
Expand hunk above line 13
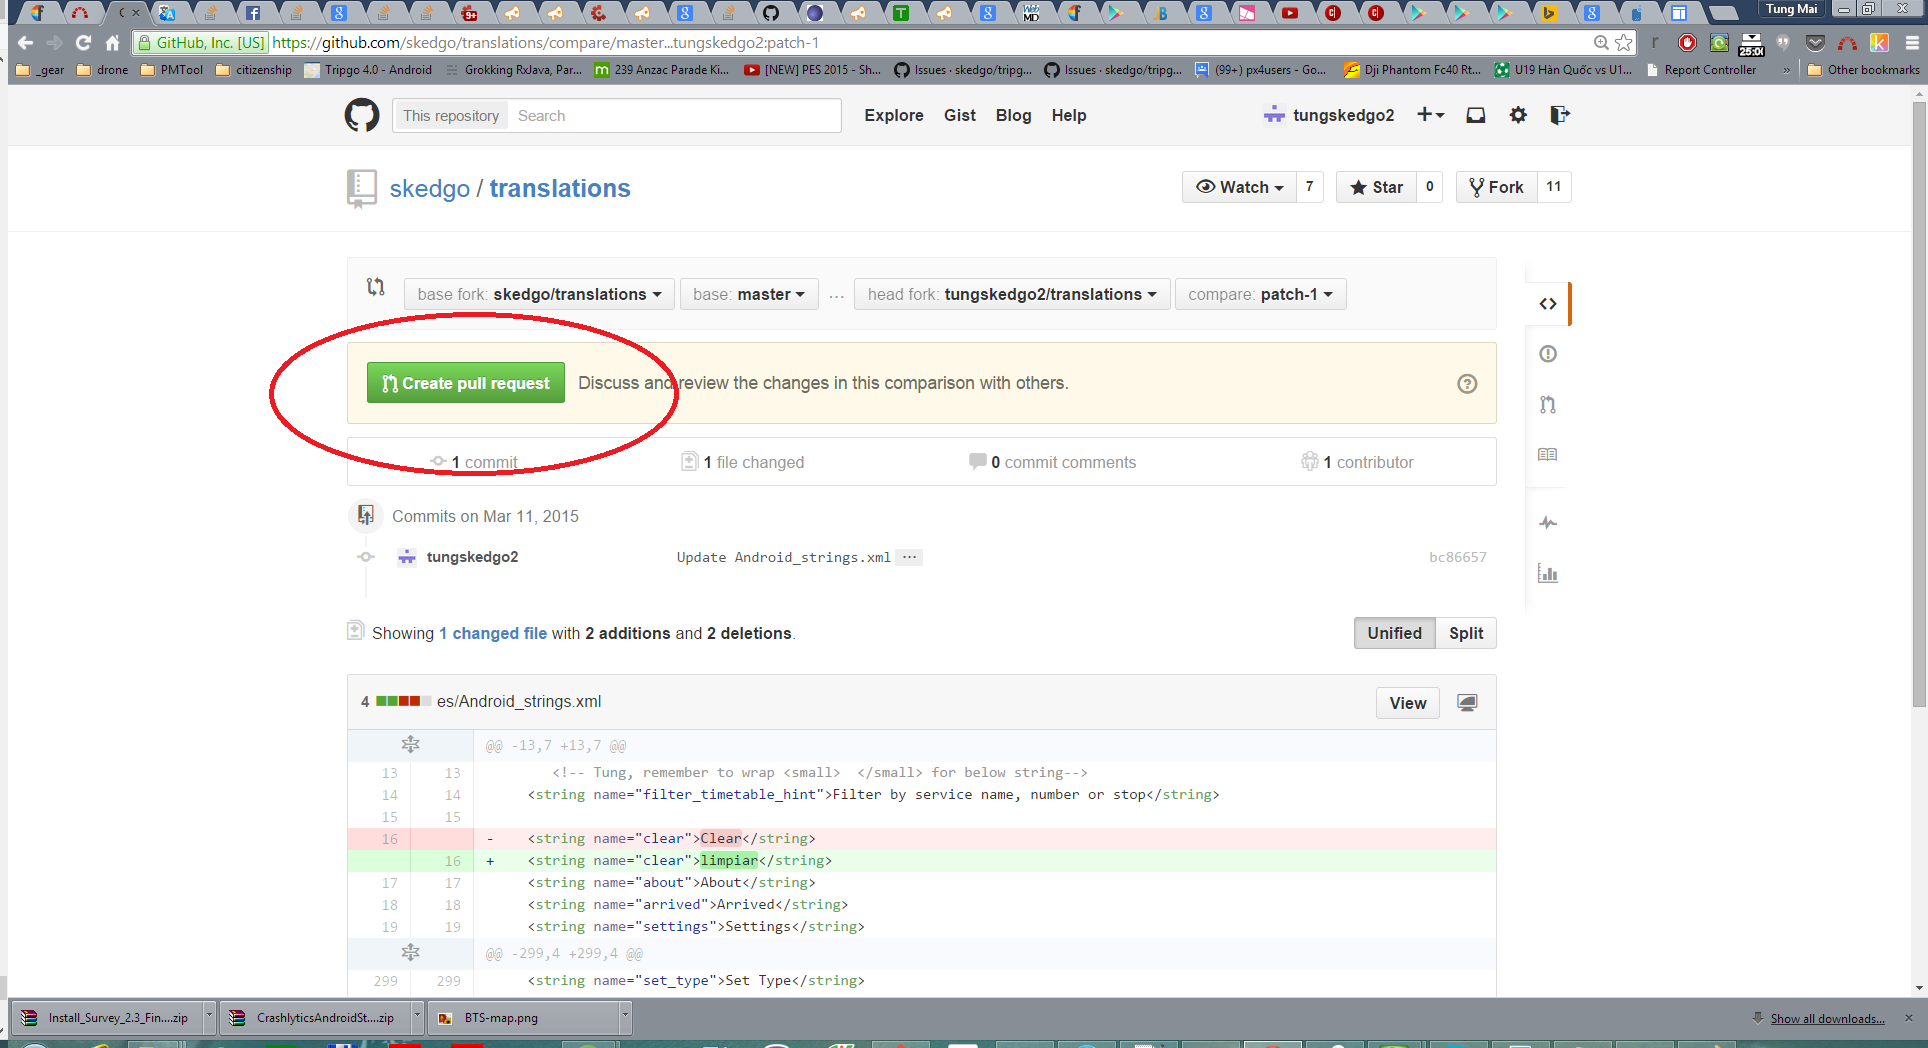click(x=410, y=745)
